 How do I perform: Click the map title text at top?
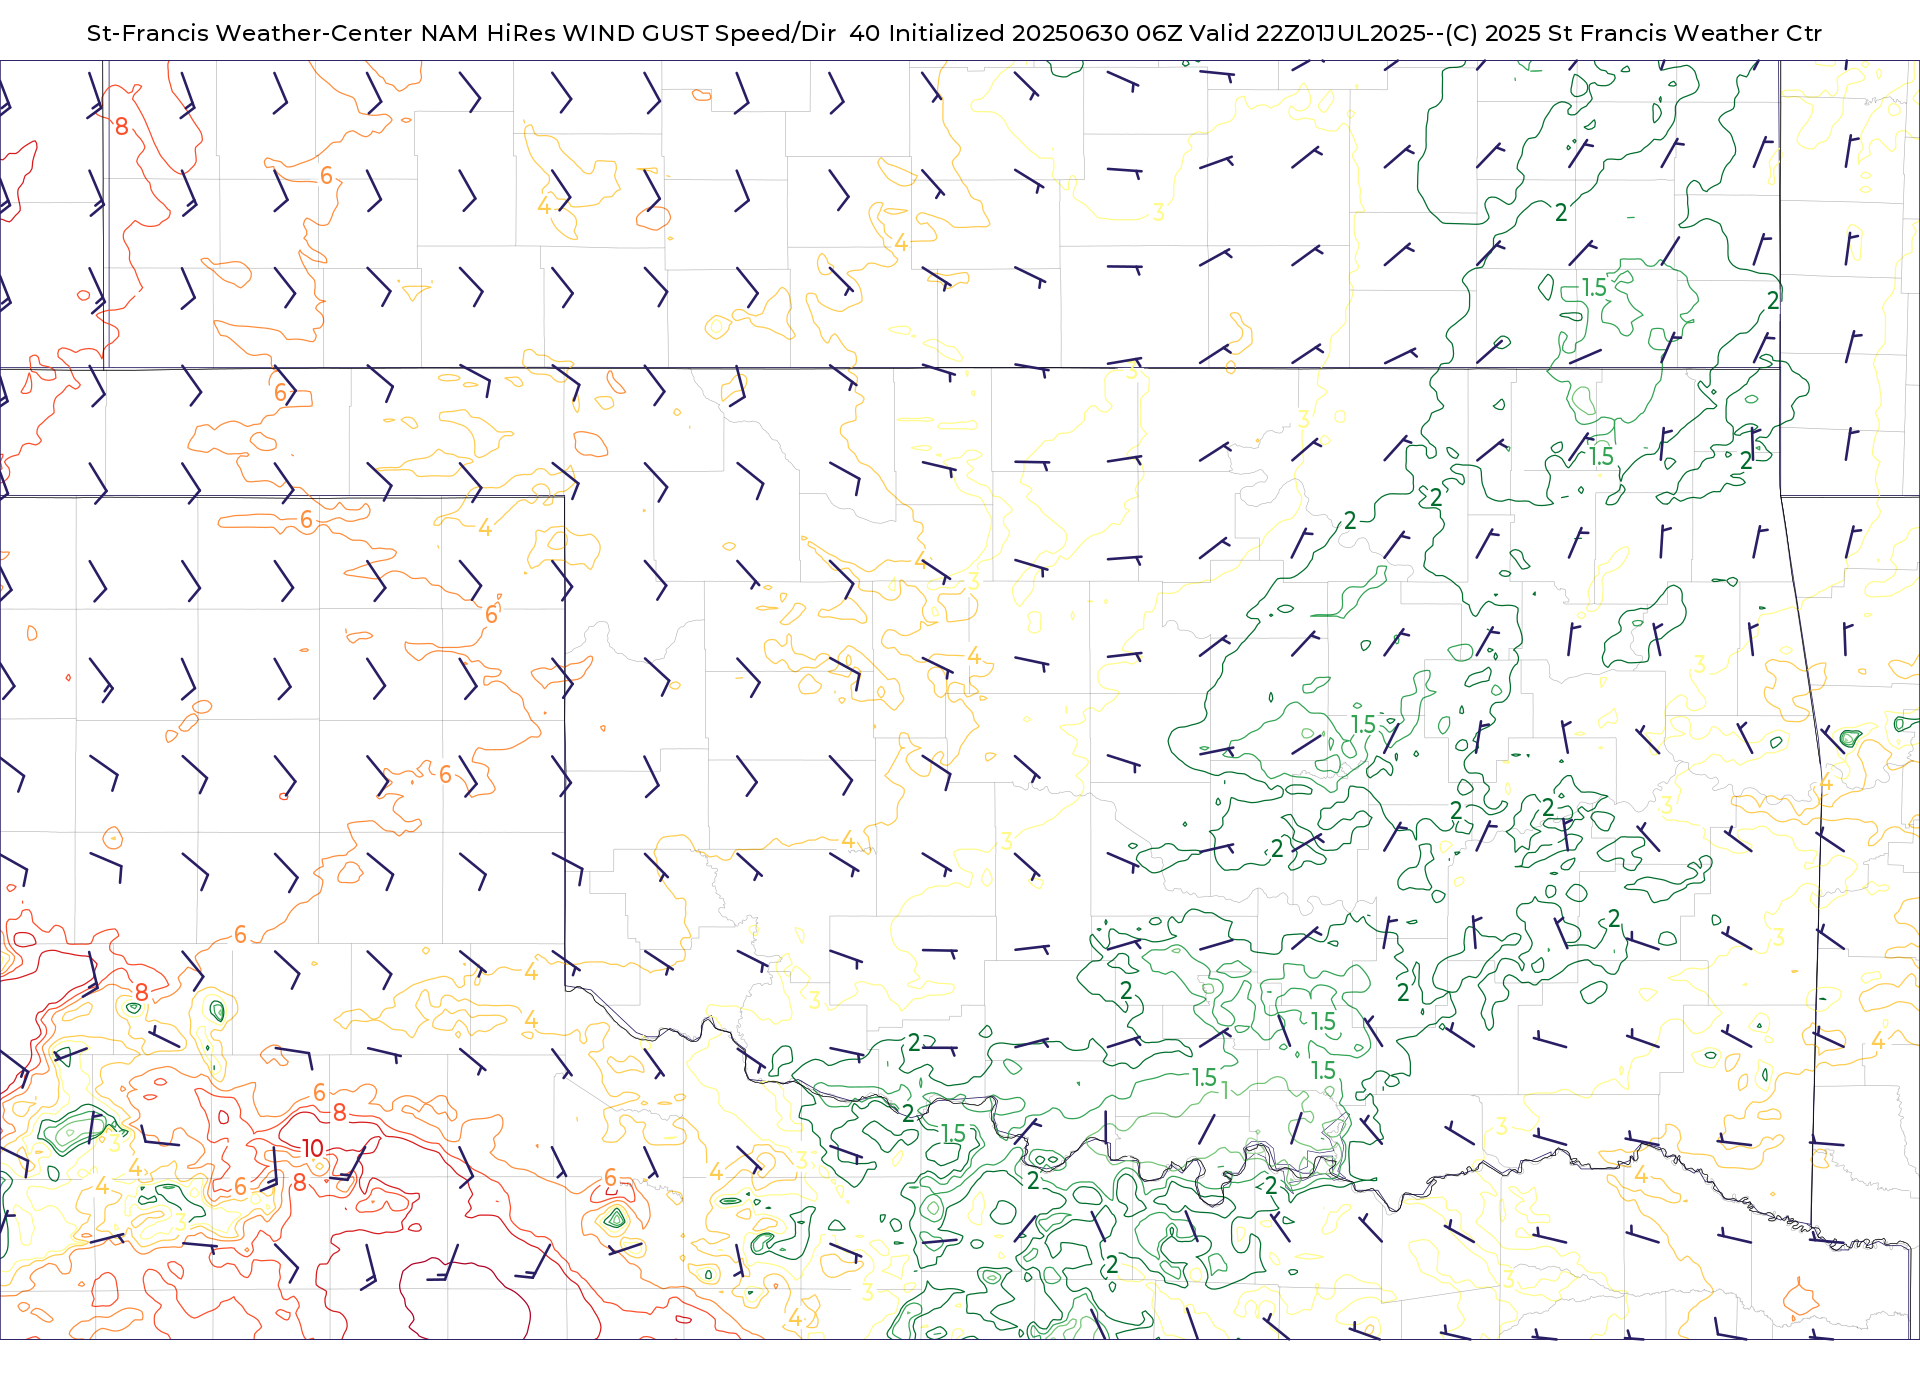954,33
